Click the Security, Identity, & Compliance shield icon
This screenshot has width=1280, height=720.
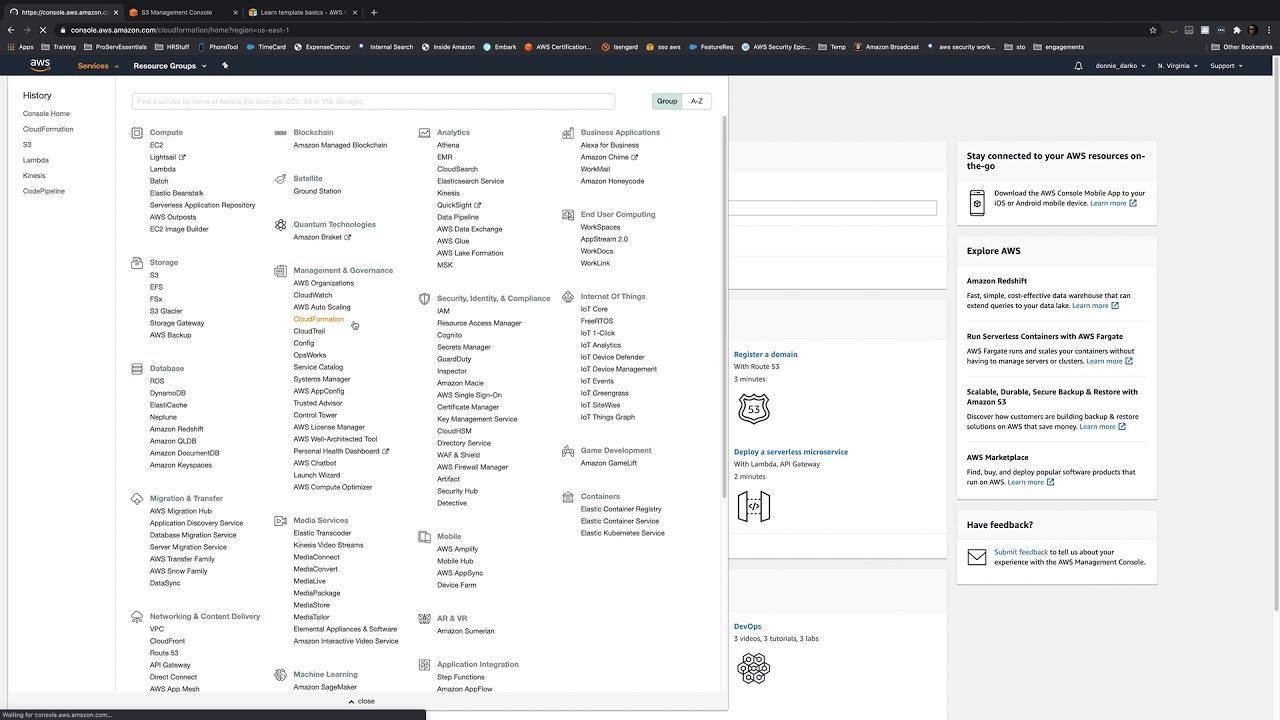[425, 298]
